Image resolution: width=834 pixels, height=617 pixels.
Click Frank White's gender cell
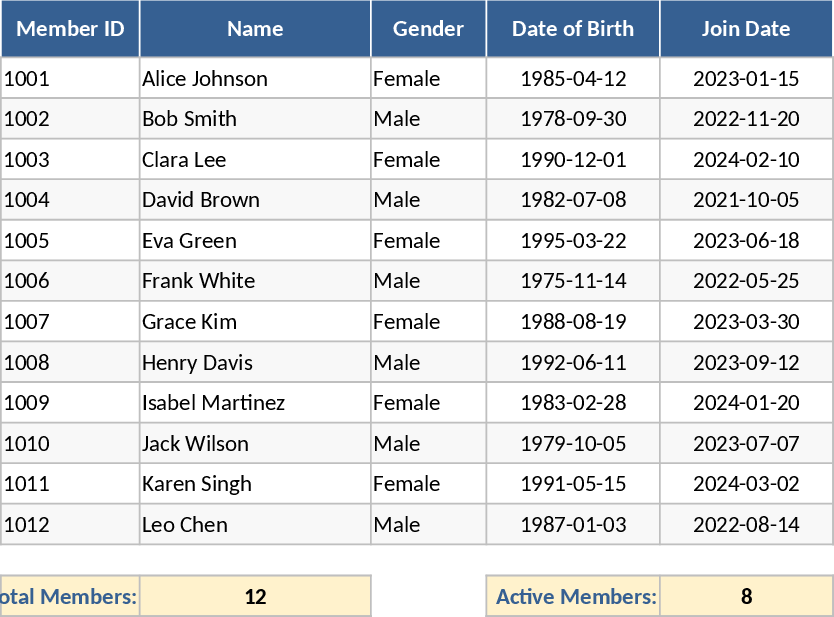coord(428,281)
